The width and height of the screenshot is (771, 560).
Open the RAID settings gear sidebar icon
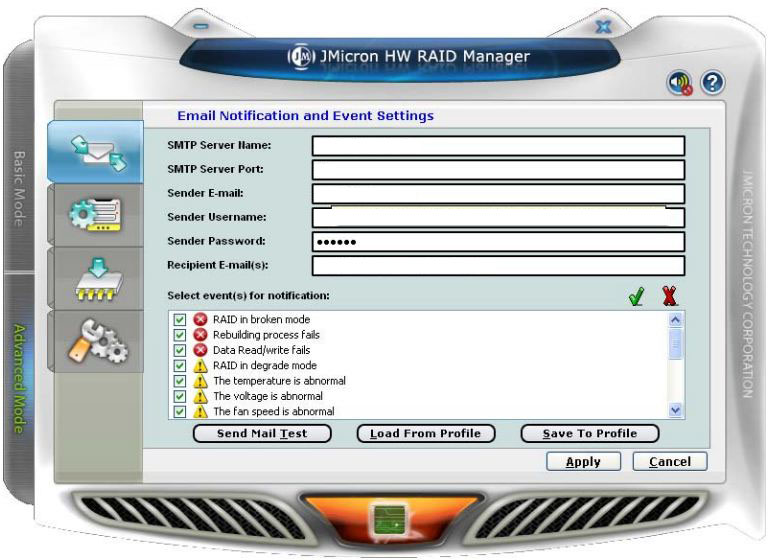coord(96,215)
